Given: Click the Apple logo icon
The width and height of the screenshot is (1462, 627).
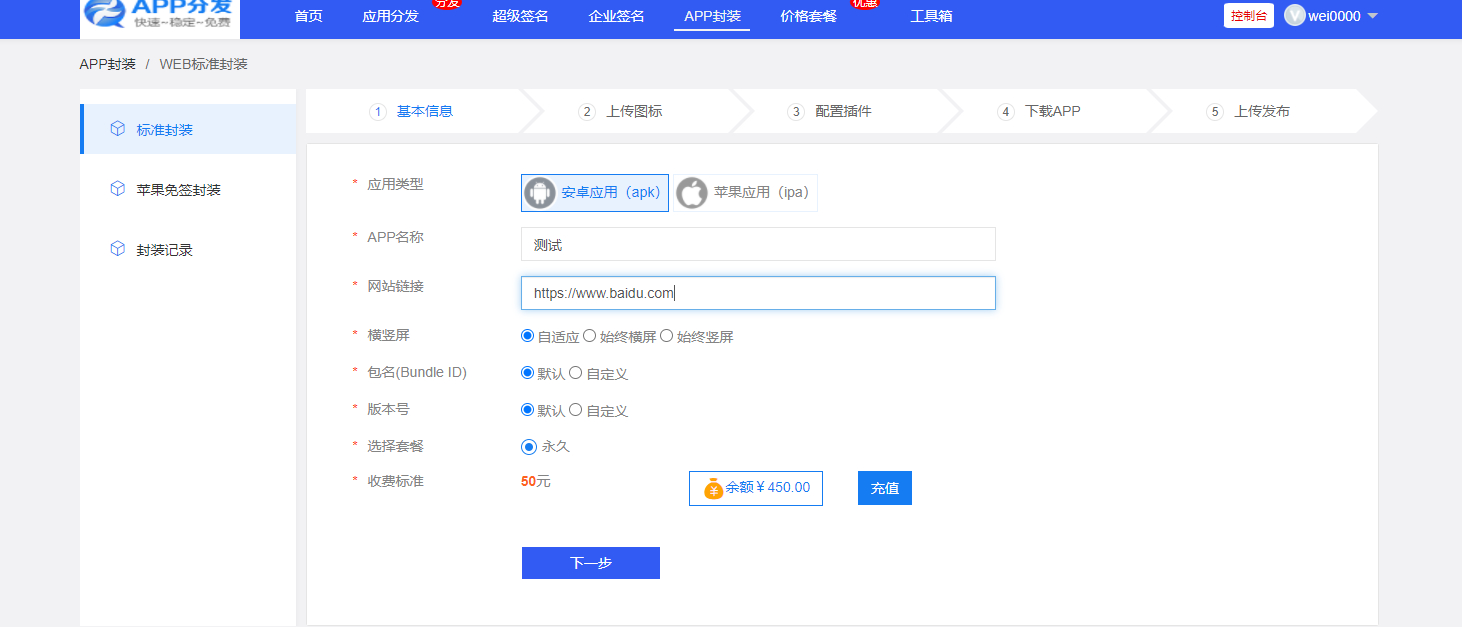Looking at the screenshot, I should coord(692,193).
